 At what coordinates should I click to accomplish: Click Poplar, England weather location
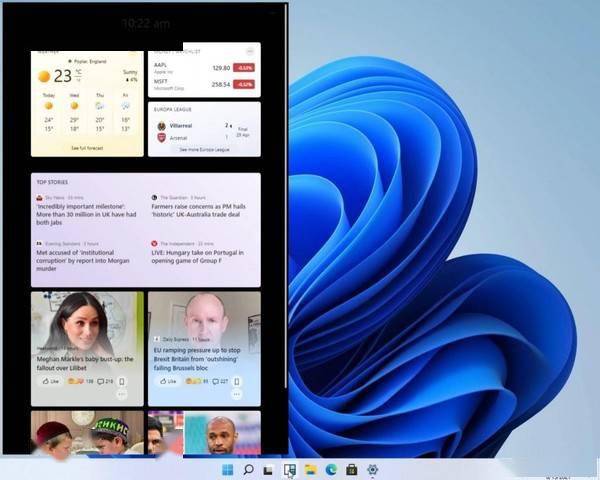click(87, 61)
